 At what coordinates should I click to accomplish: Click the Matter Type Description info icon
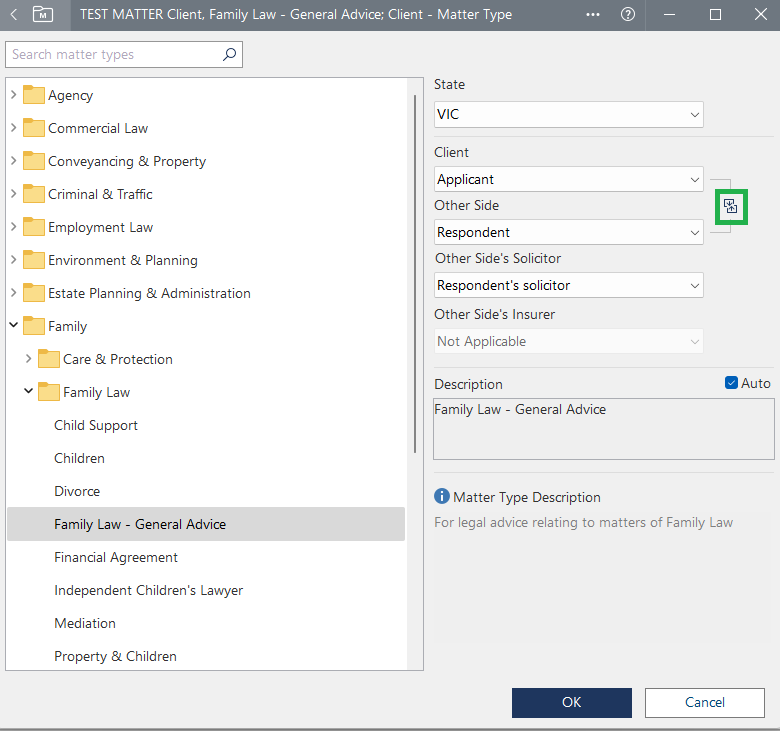tap(441, 497)
